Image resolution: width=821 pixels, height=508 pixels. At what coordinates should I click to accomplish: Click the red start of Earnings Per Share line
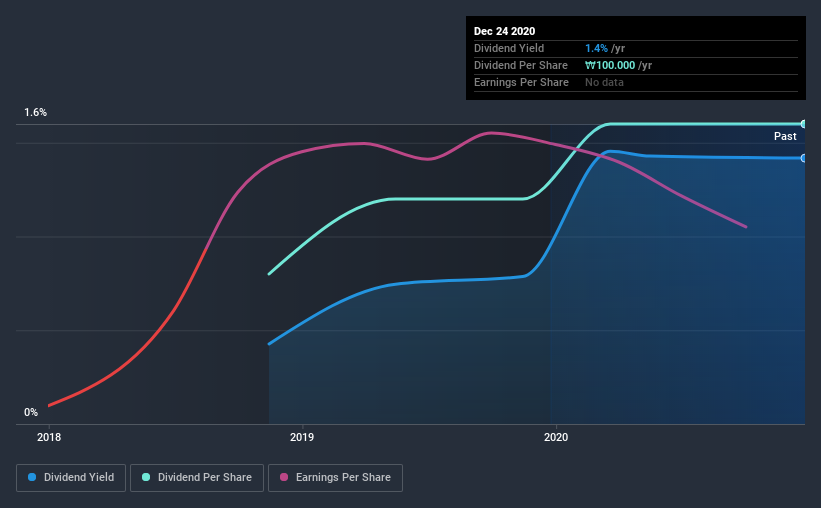point(50,405)
